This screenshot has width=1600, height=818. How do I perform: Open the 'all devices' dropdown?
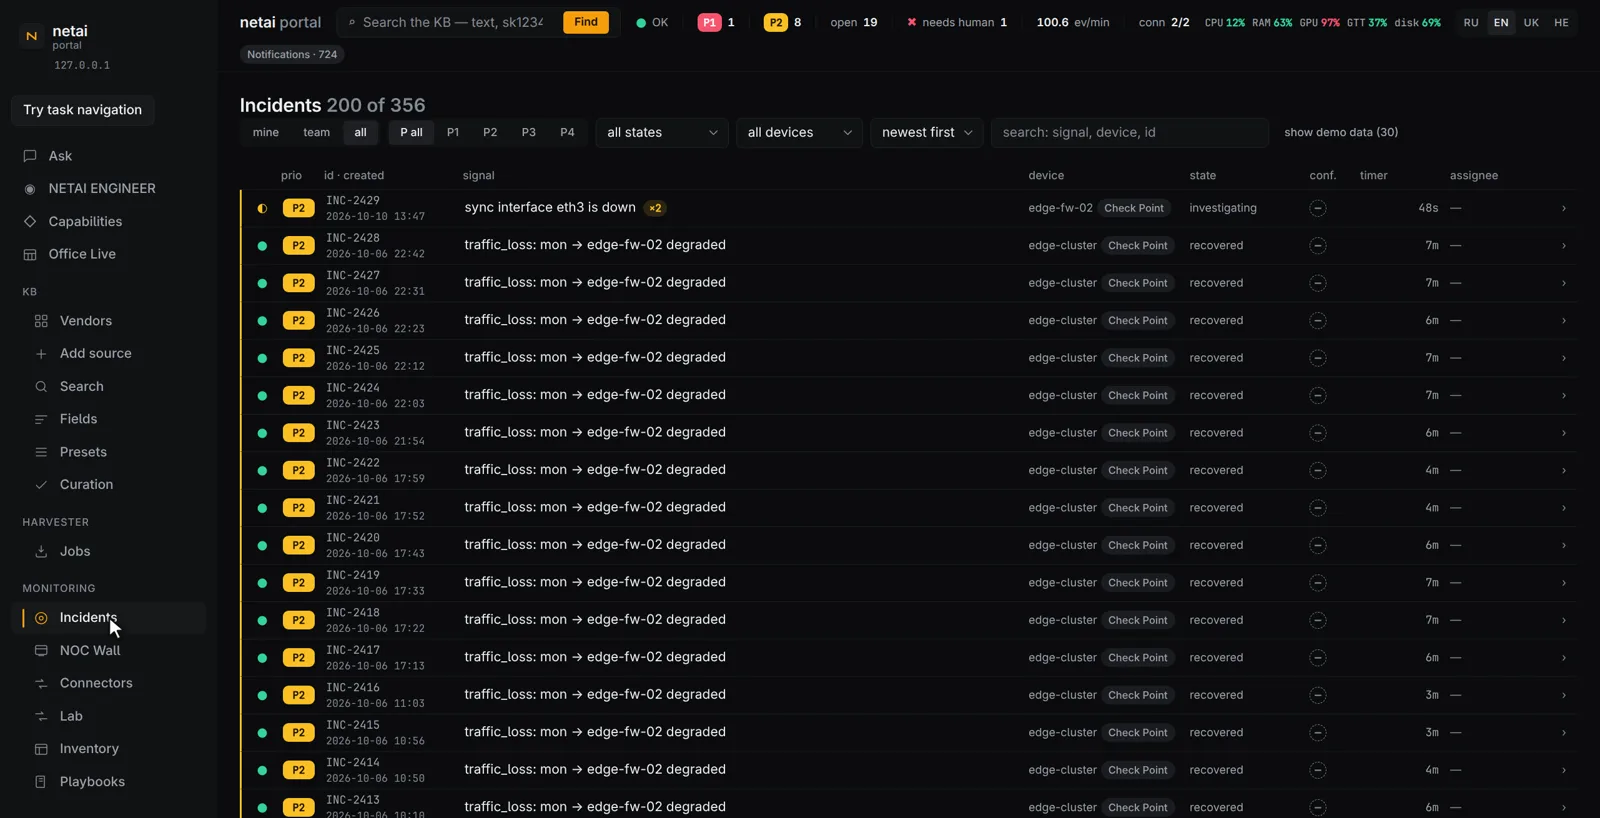point(800,132)
